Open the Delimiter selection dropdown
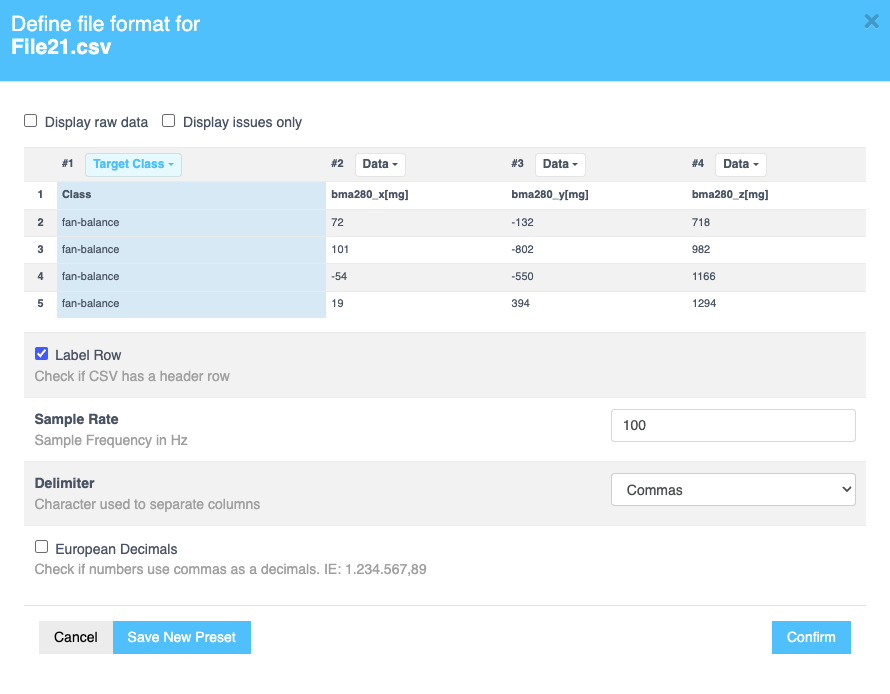 733,489
